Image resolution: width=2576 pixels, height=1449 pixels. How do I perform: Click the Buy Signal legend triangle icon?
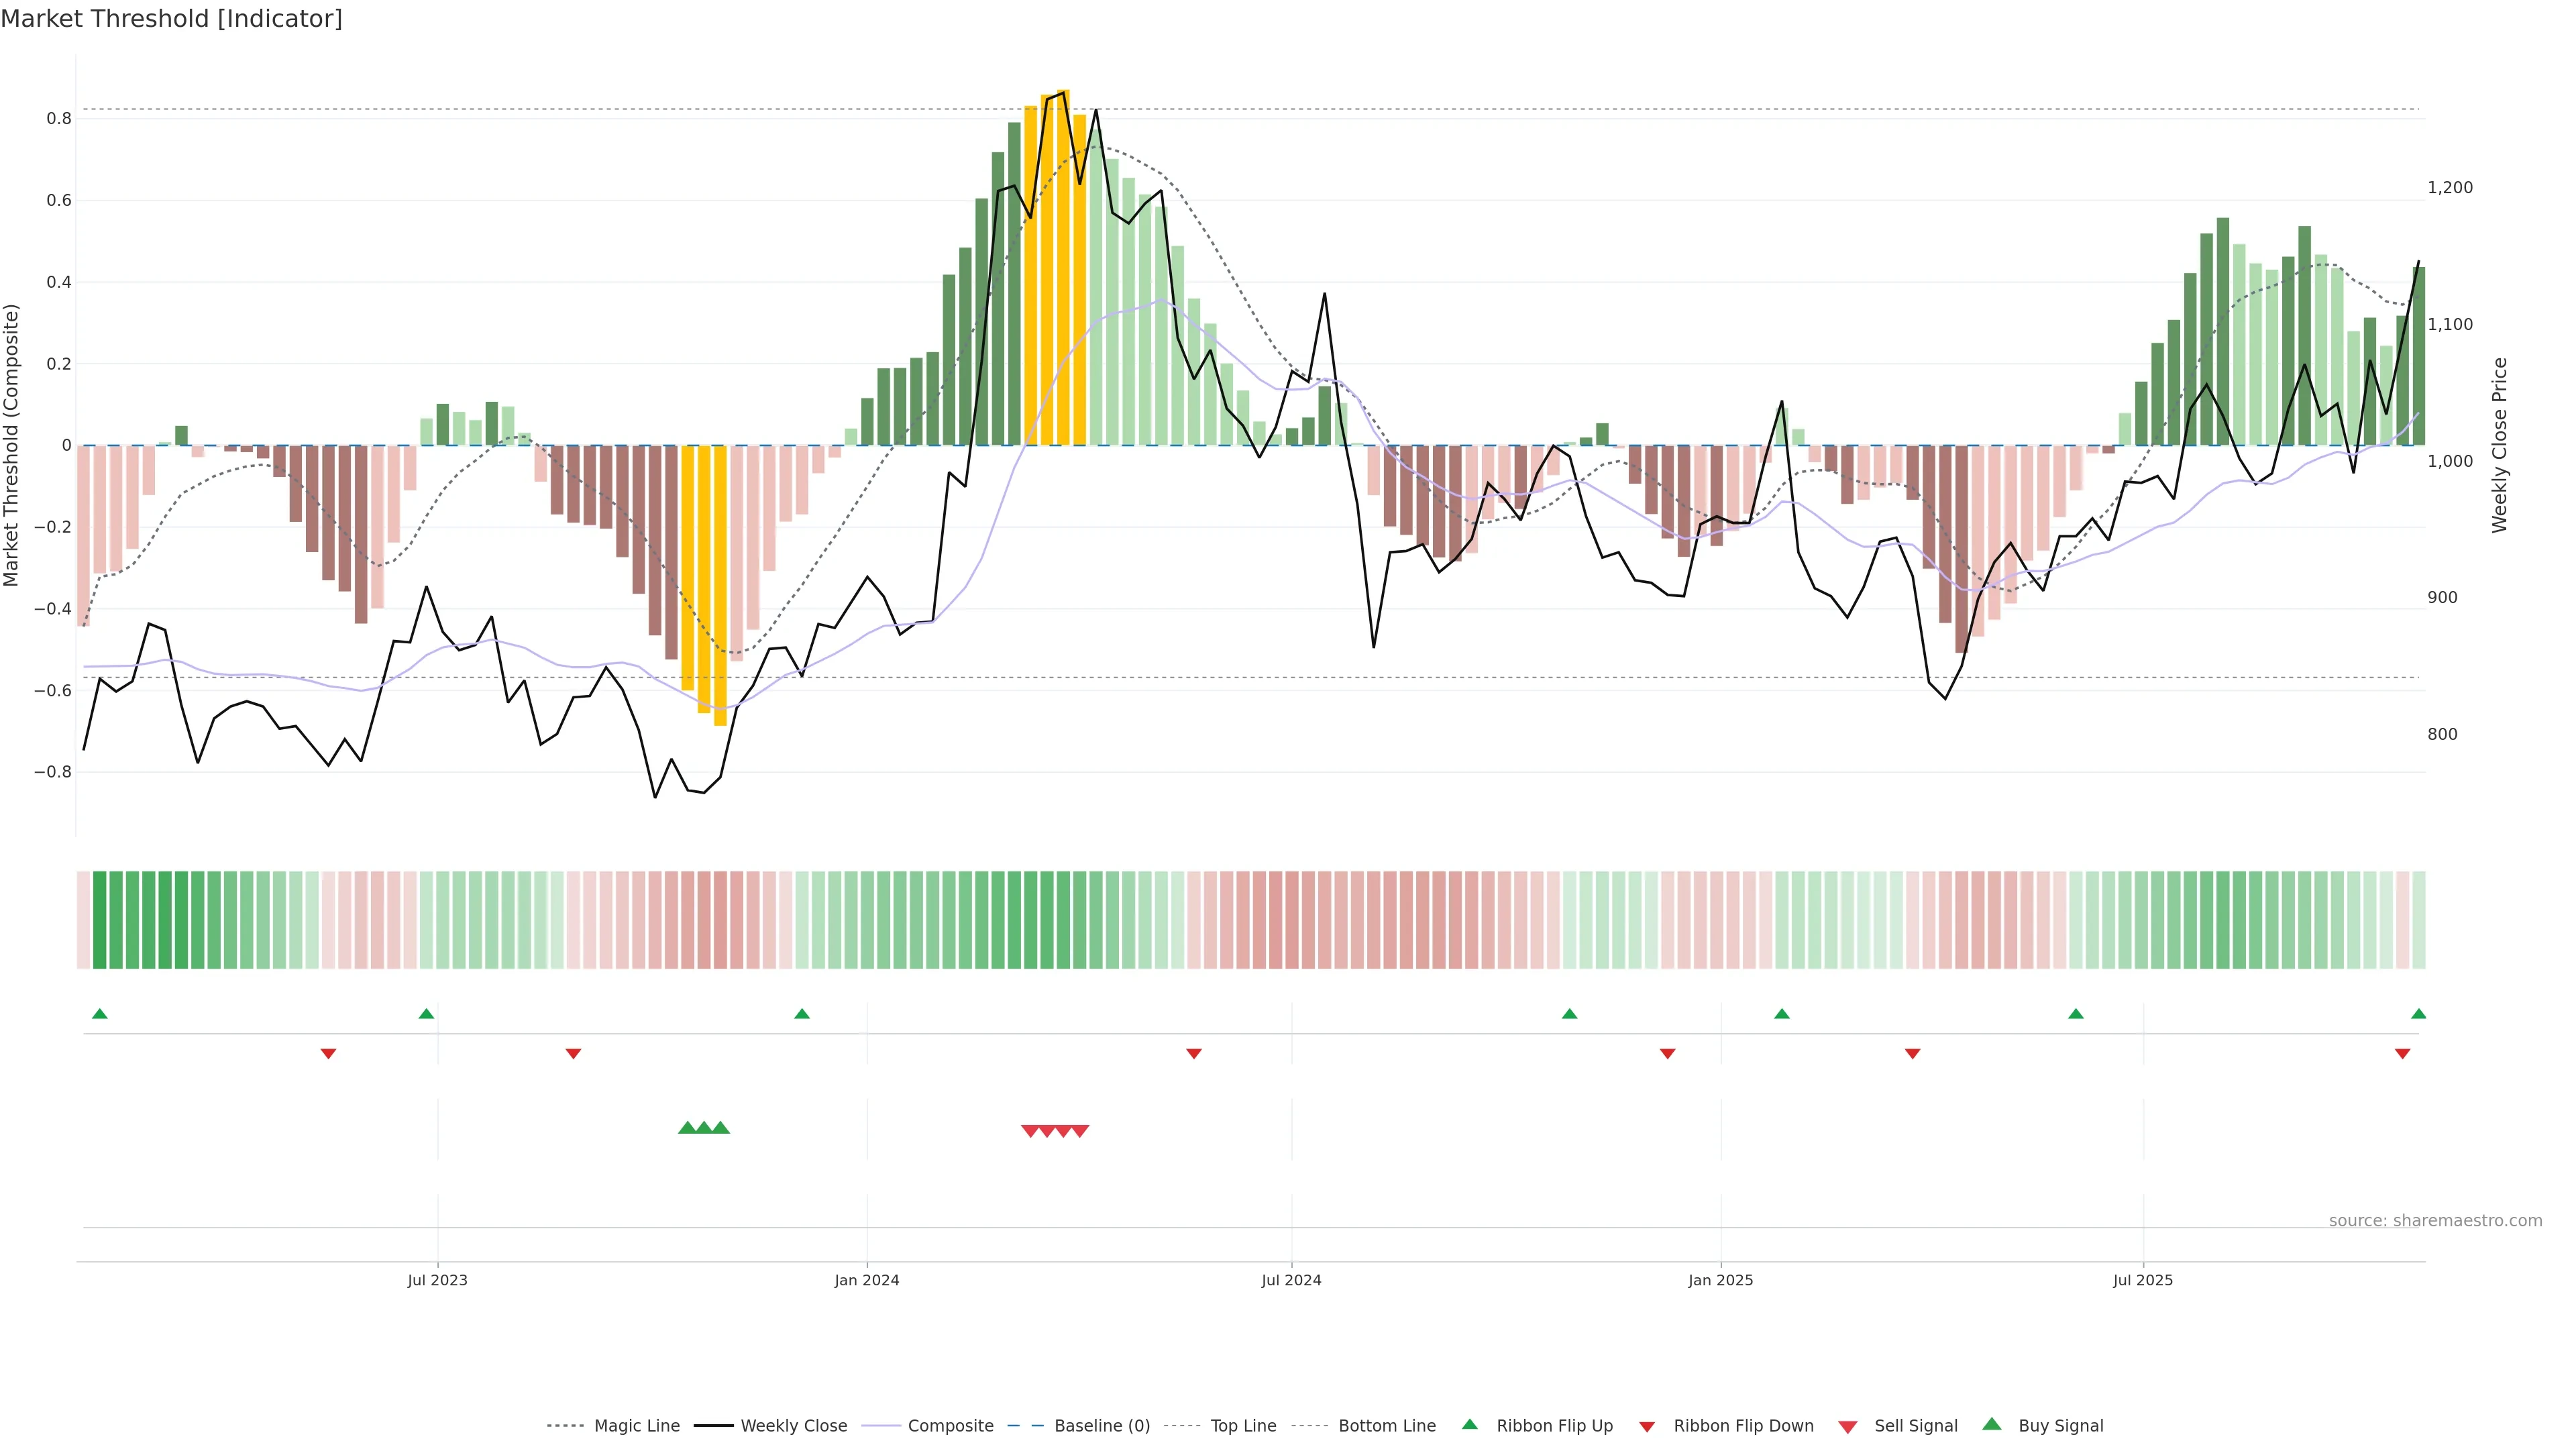pyautogui.click(x=1991, y=1425)
